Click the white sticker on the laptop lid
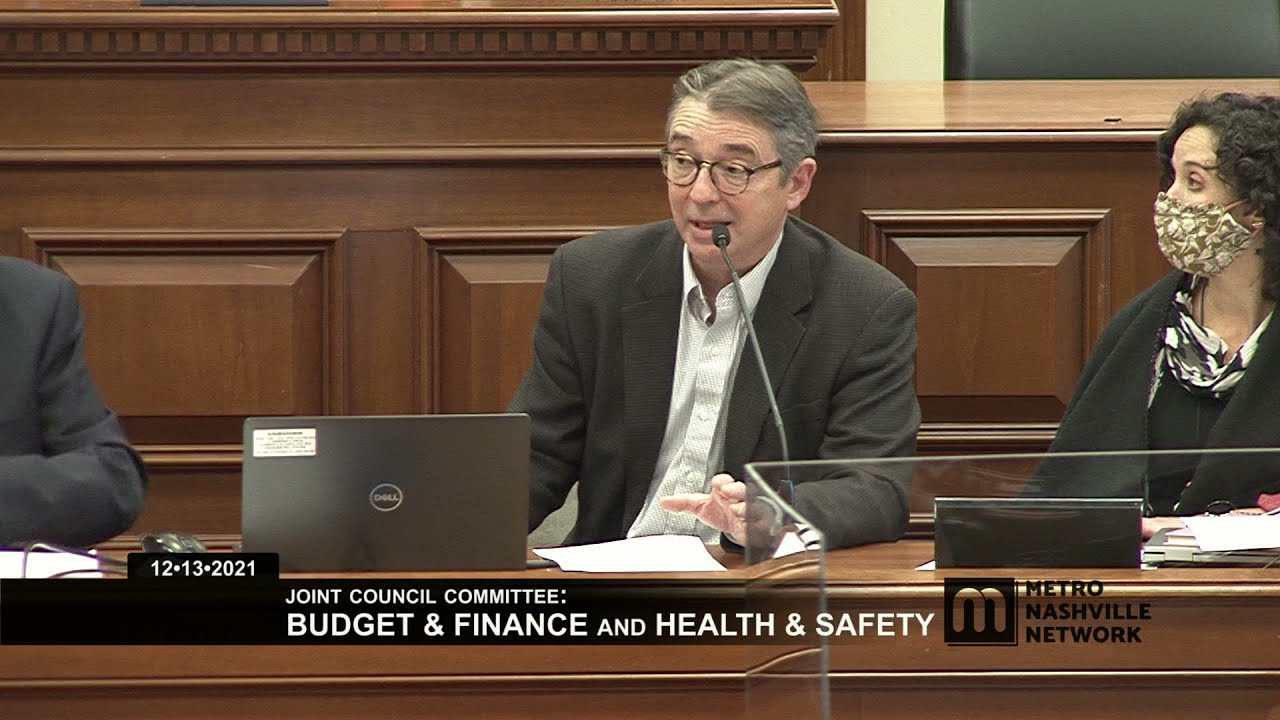This screenshot has height=720, width=1280. pyautogui.click(x=284, y=442)
